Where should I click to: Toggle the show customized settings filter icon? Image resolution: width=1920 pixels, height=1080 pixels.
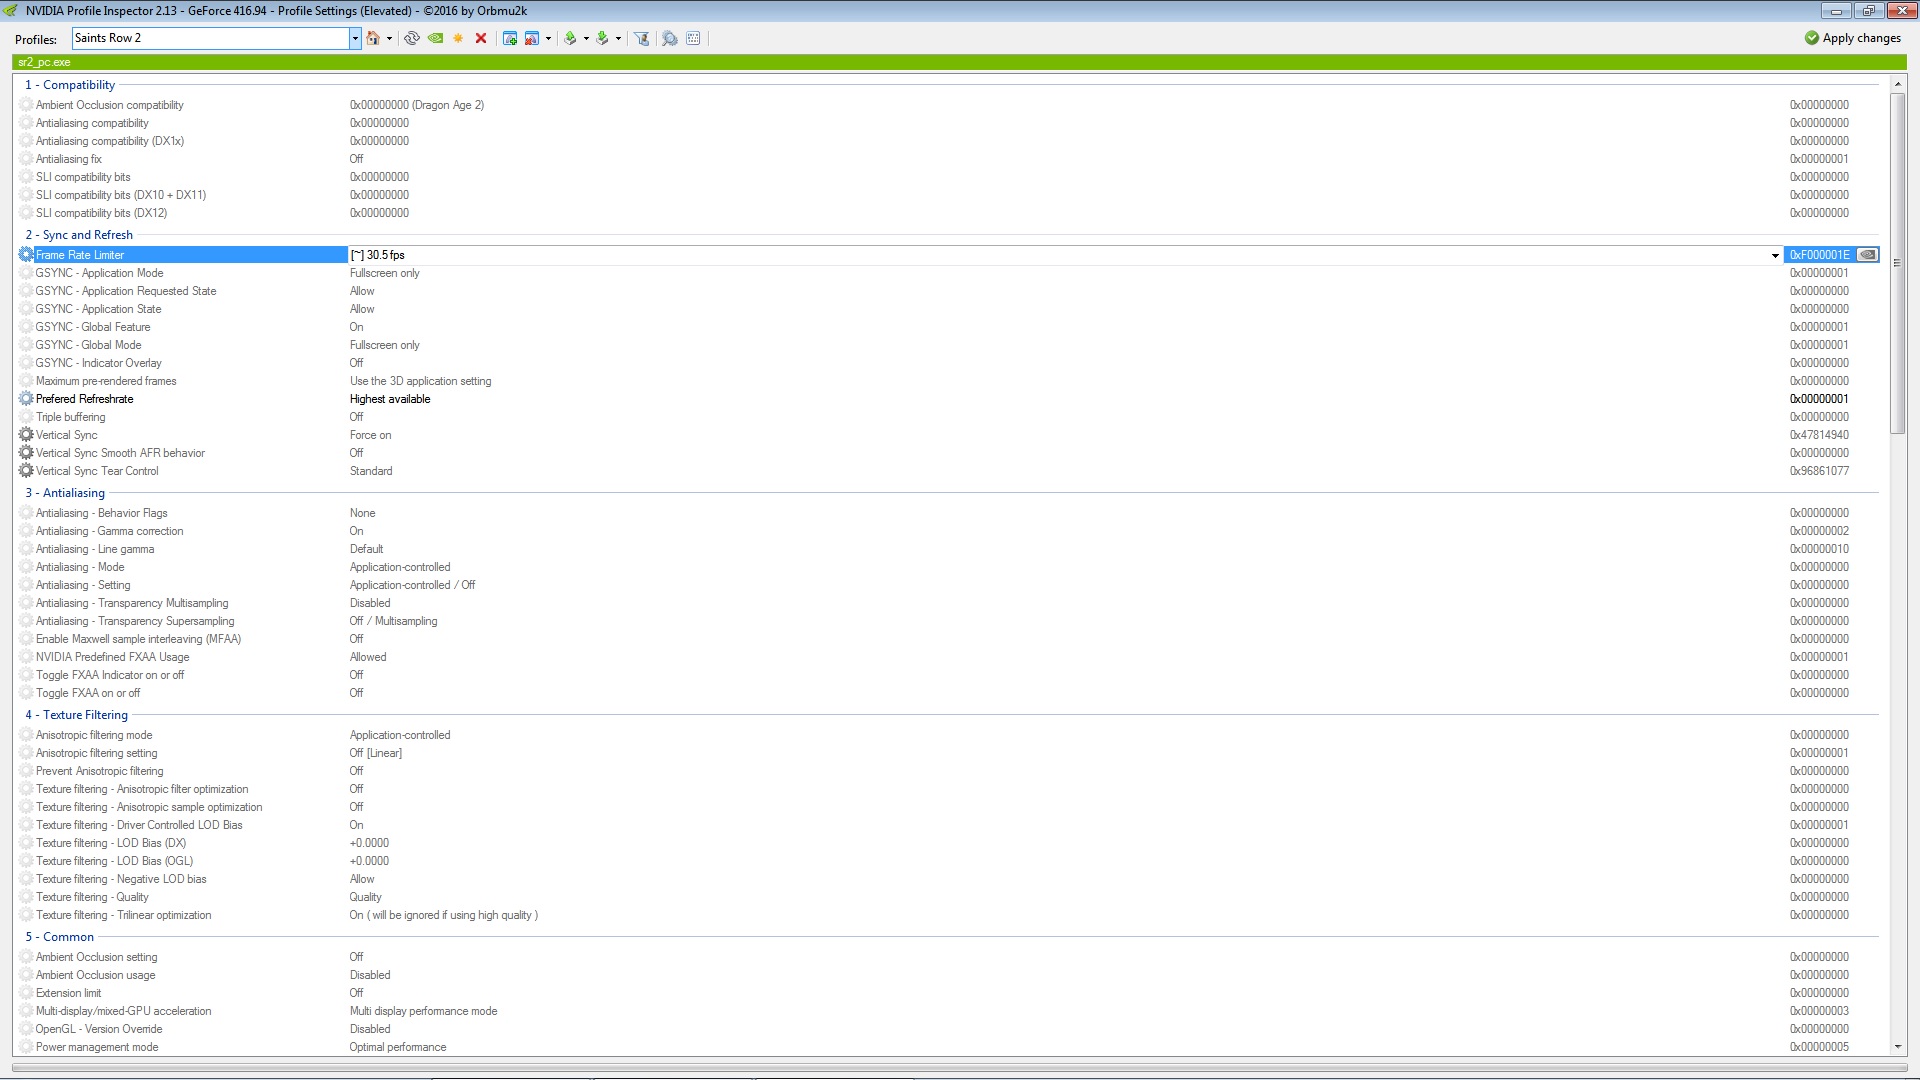(x=642, y=38)
